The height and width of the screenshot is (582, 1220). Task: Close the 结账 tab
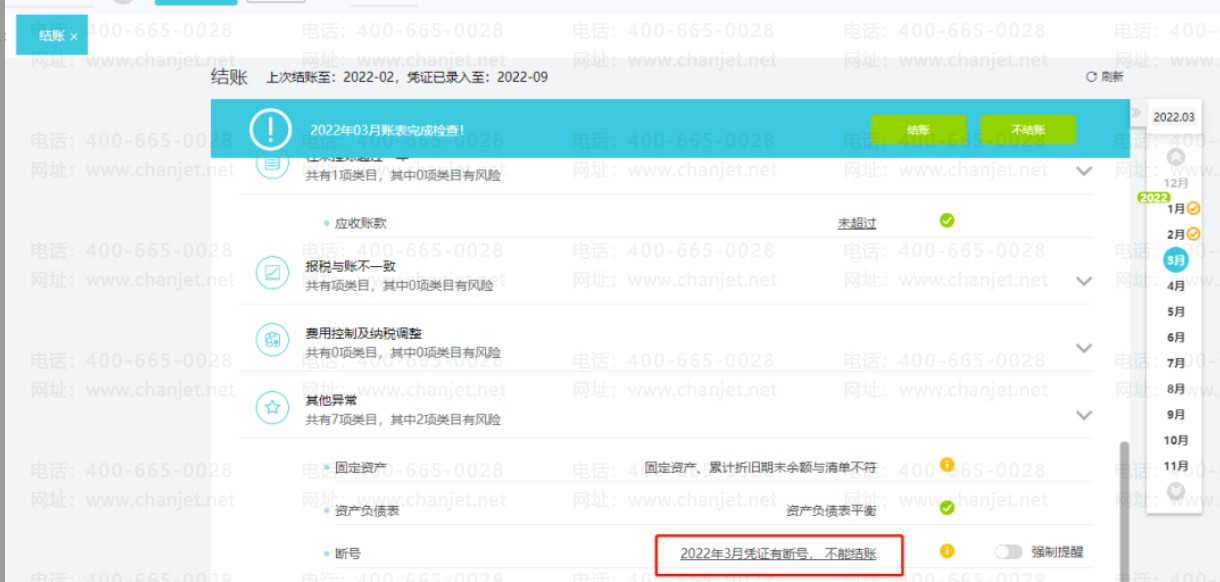point(74,36)
